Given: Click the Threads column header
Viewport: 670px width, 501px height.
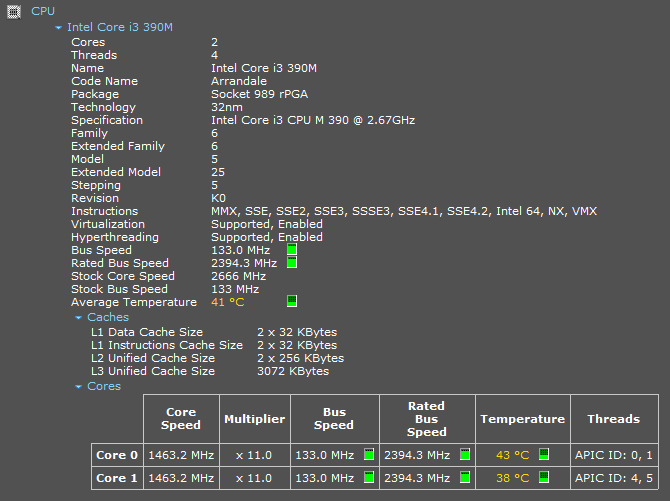Looking at the screenshot, I should 613,419.
